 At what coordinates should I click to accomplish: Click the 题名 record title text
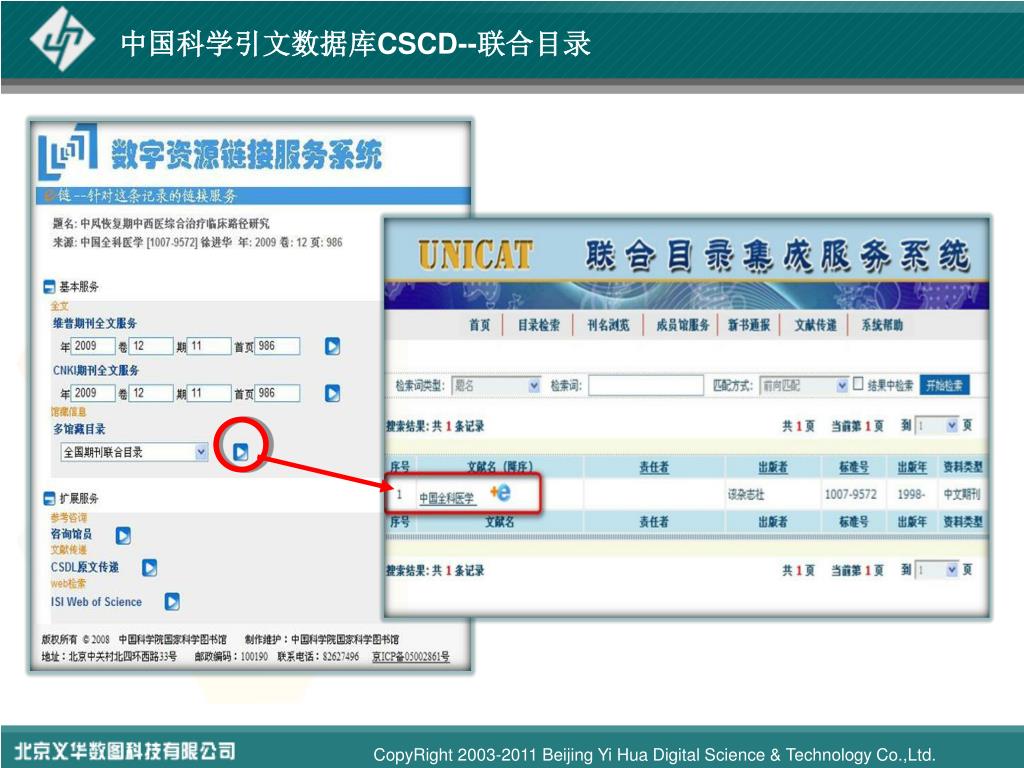point(161,223)
